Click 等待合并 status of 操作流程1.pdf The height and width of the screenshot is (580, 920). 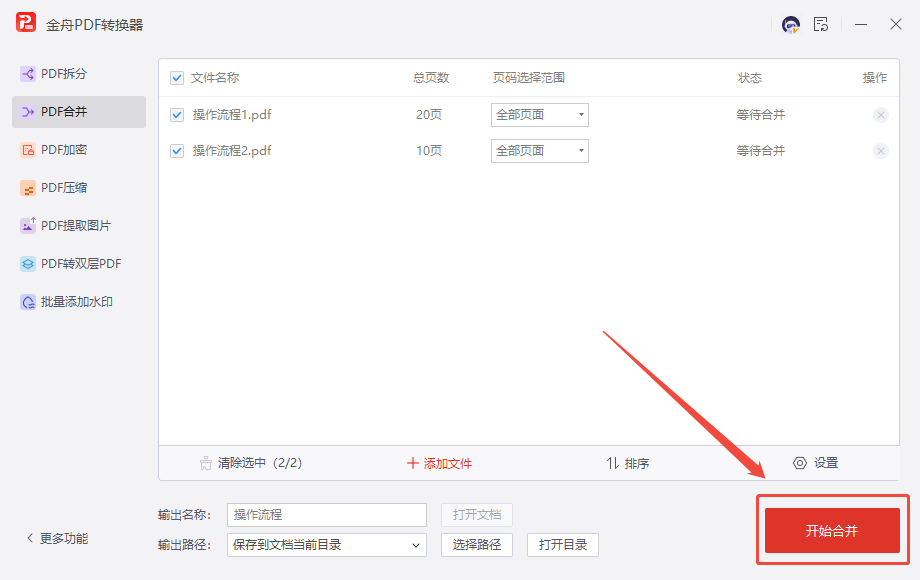pos(760,115)
